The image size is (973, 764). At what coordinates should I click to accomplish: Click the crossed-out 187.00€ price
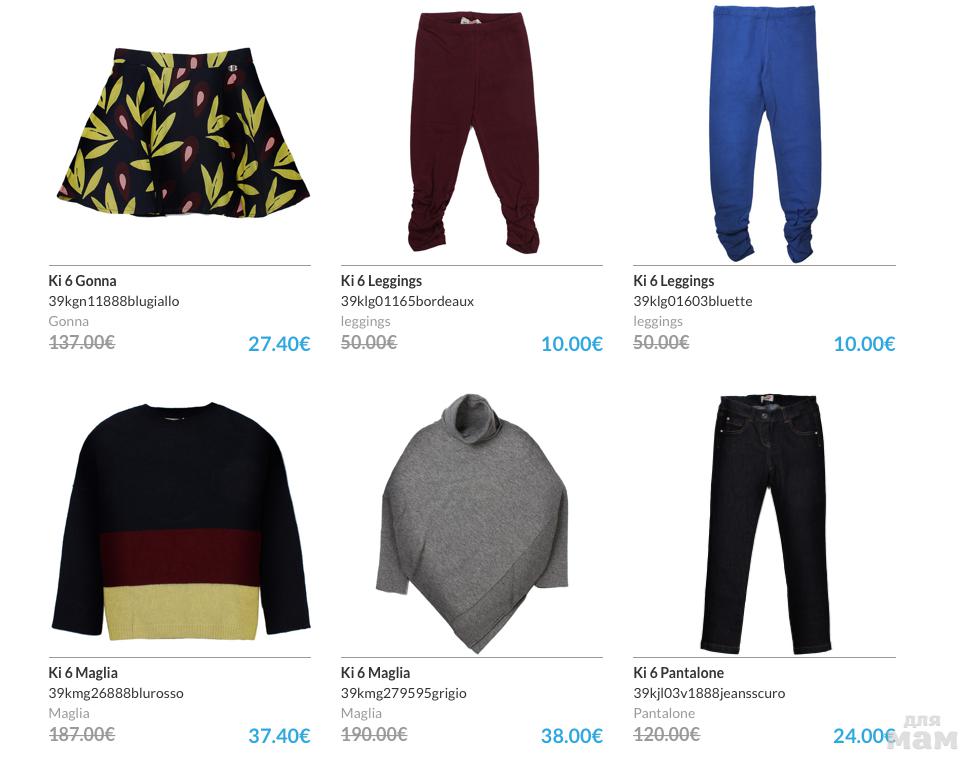[x=82, y=735]
